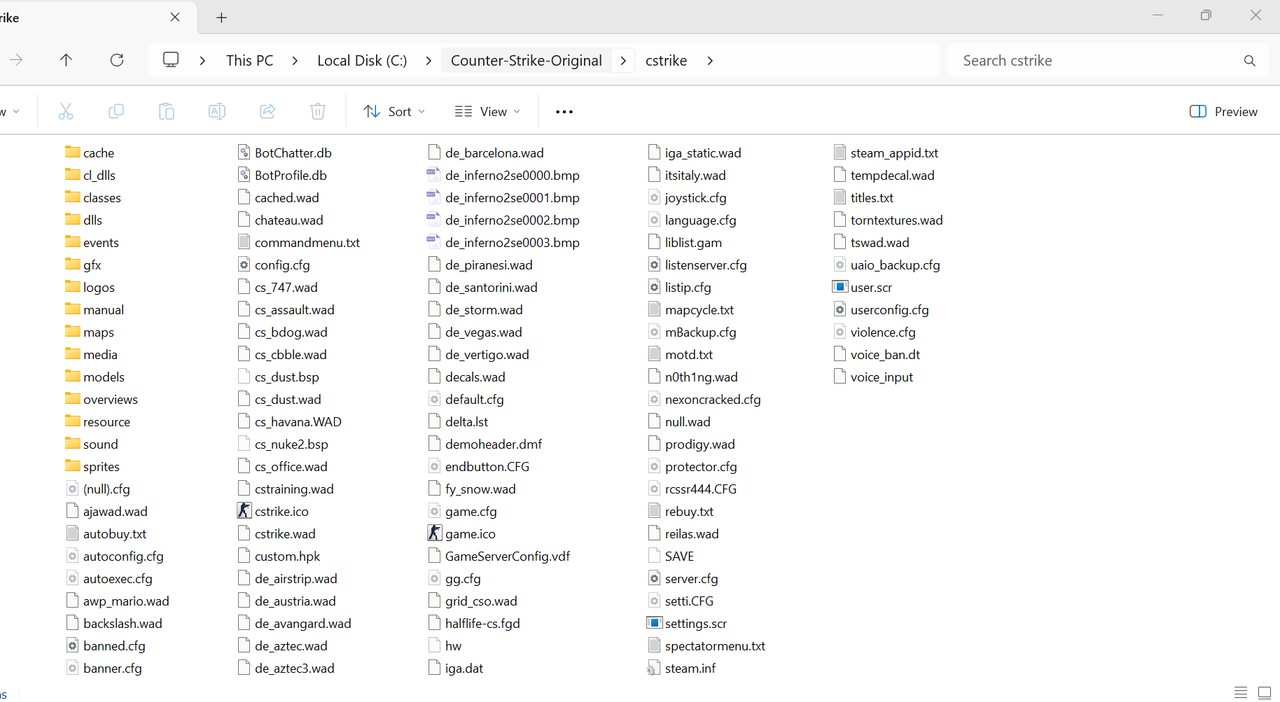Expand chevron after Counter-Strike-Original breadcrumb

pos(623,60)
